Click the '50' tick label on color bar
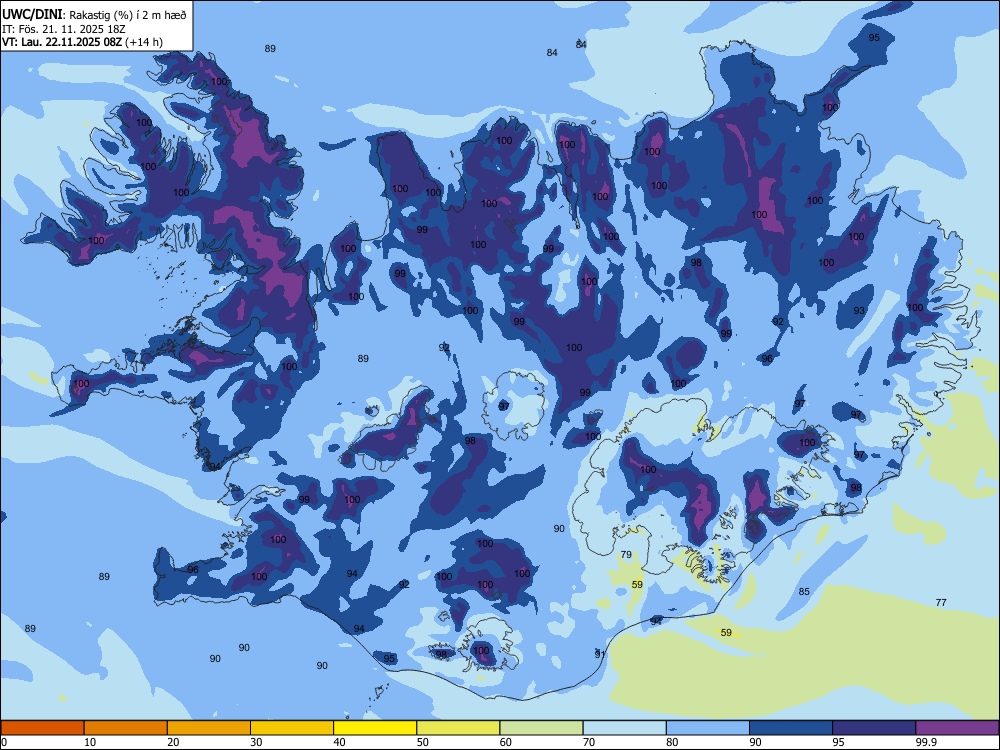Screen dimensions: 1000x750 coord(422,742)
